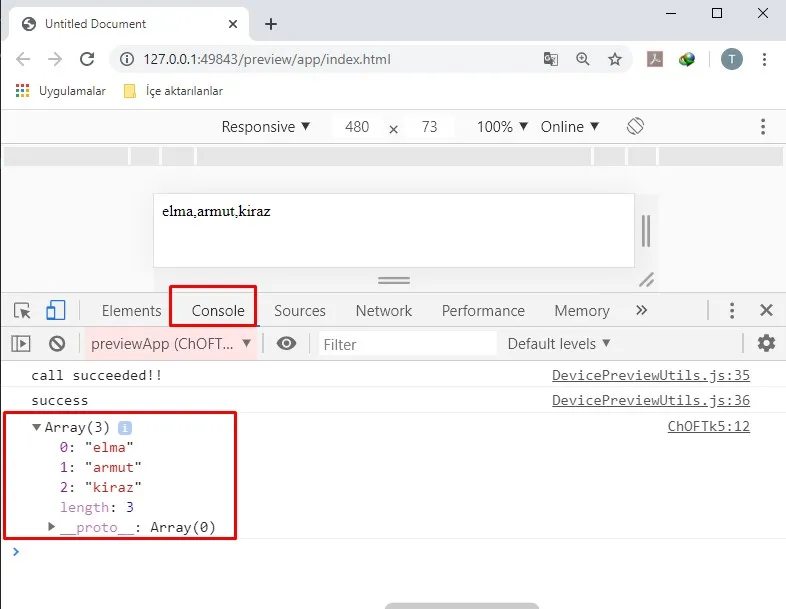Close the Untitled Document tab
Viewport: 786px width, 609px height.
[233, 24]
